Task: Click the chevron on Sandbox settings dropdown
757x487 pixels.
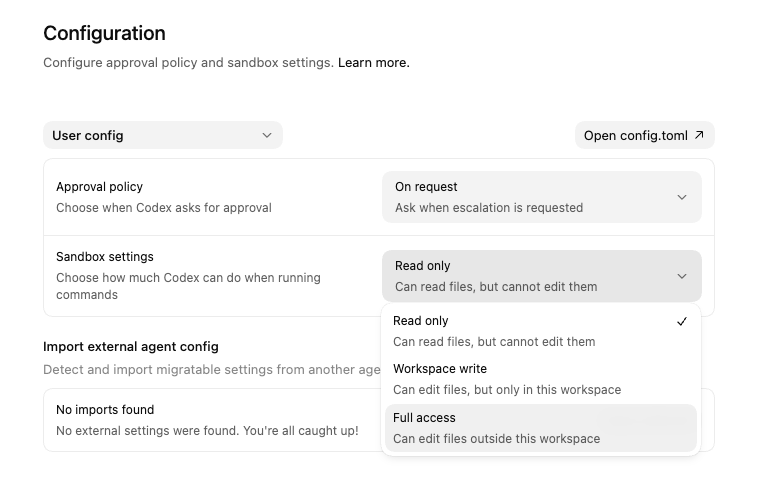Action: tap(682, 276)
